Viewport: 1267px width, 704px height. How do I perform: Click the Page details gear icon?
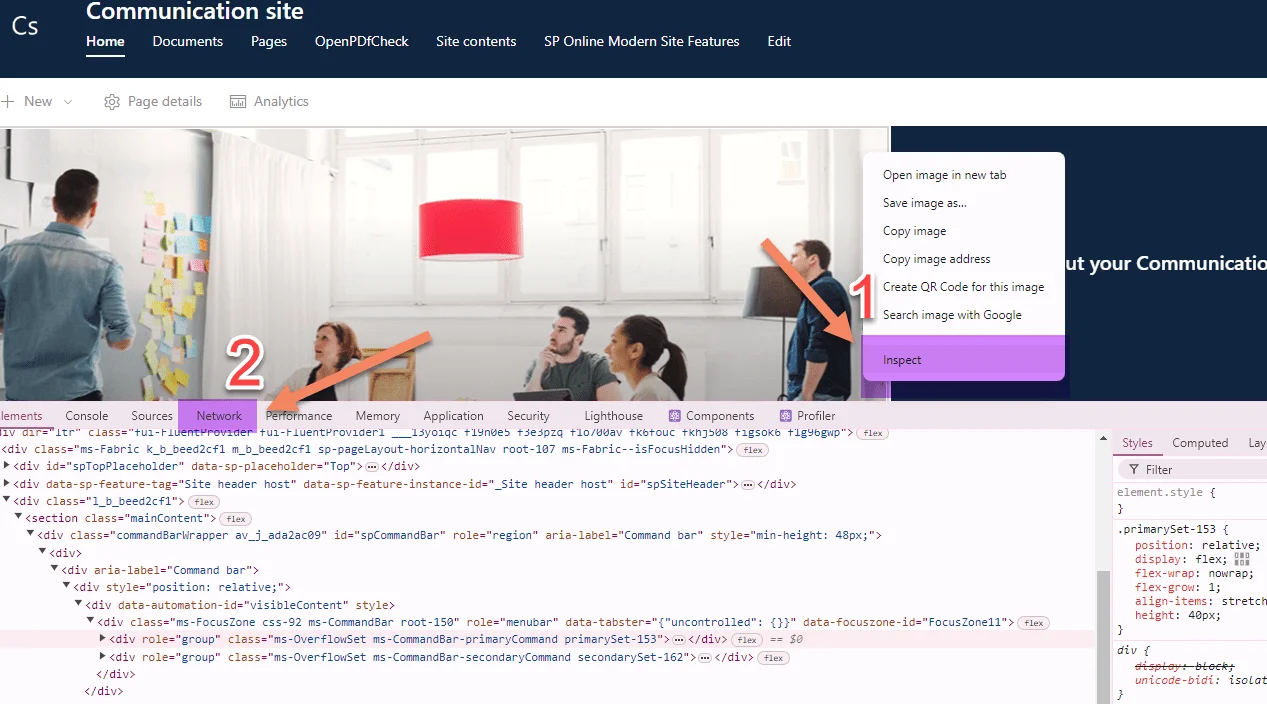pyautogui.click(x=112, y=102)
